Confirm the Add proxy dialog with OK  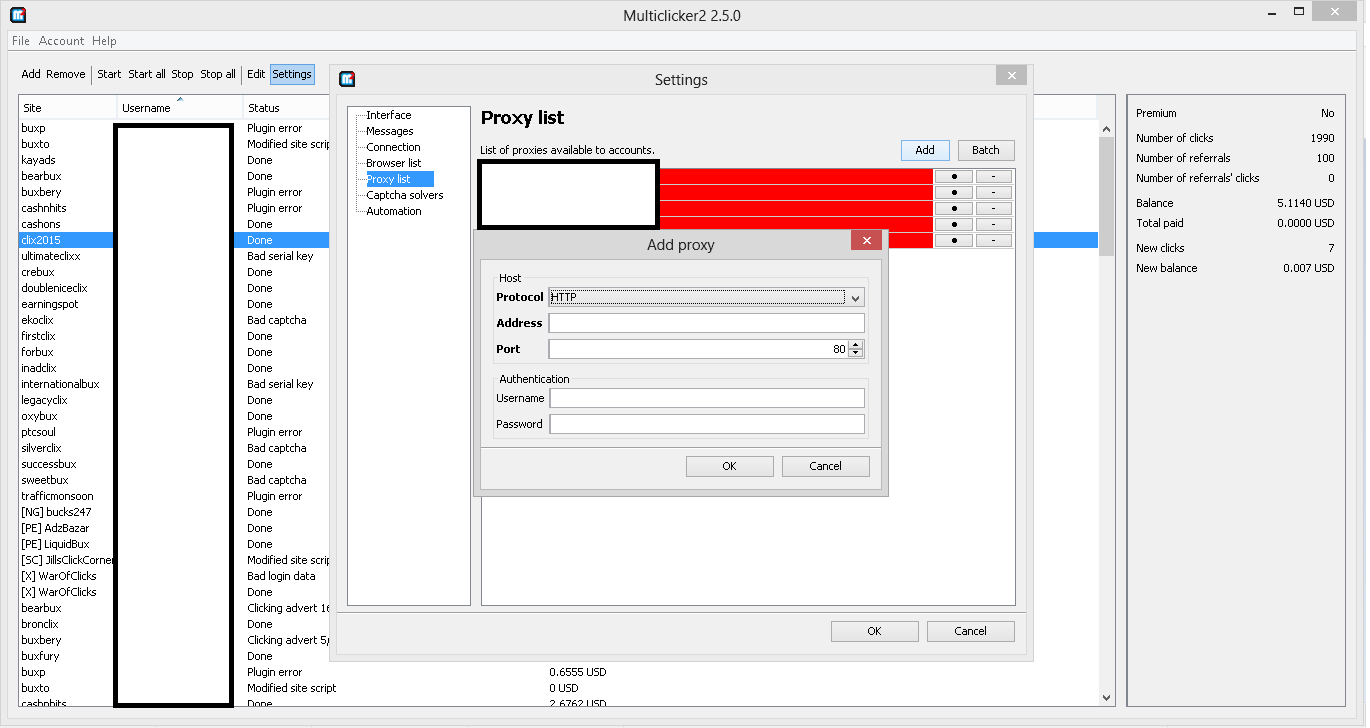tap(729, 465)
